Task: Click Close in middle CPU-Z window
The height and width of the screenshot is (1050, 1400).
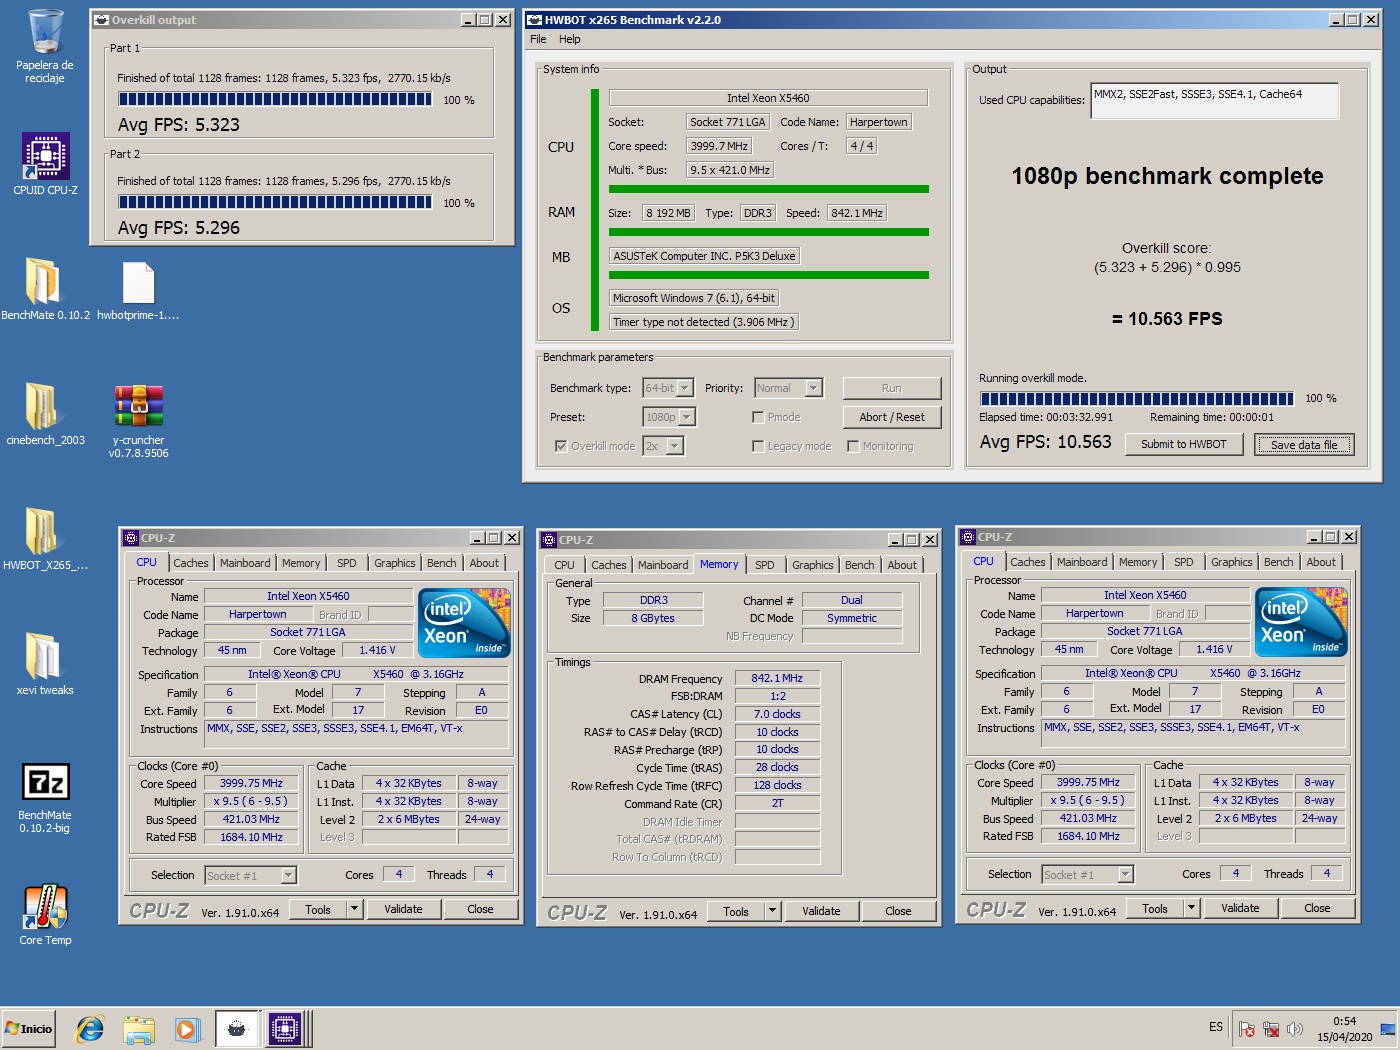Action: pyautogui.click(x=898, y=911)
